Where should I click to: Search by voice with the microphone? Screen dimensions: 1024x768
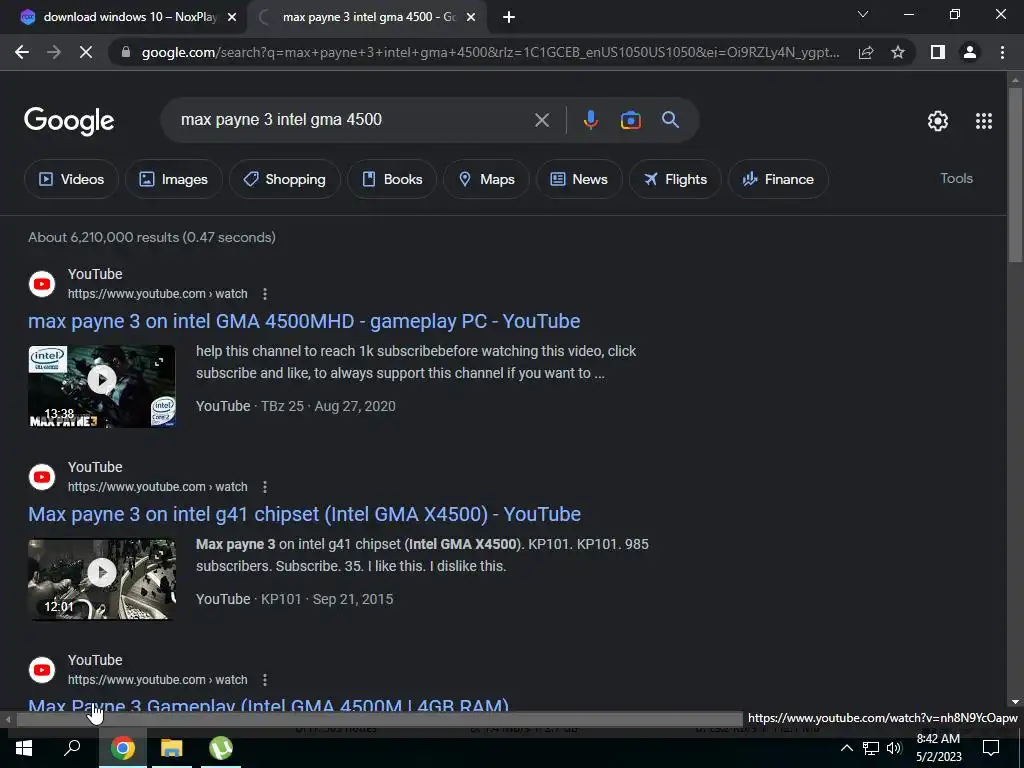coord(590,120)
